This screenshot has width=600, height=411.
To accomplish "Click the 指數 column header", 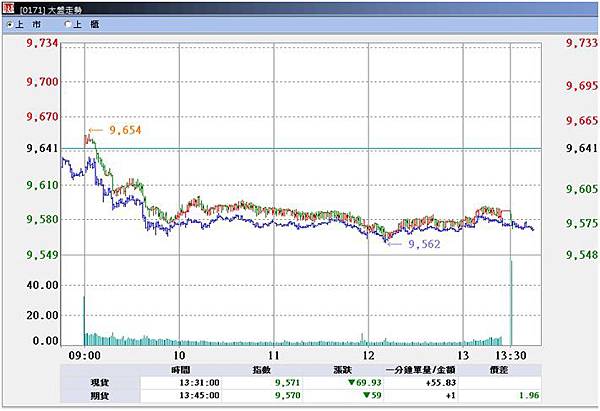I will (x=262, y=370).
